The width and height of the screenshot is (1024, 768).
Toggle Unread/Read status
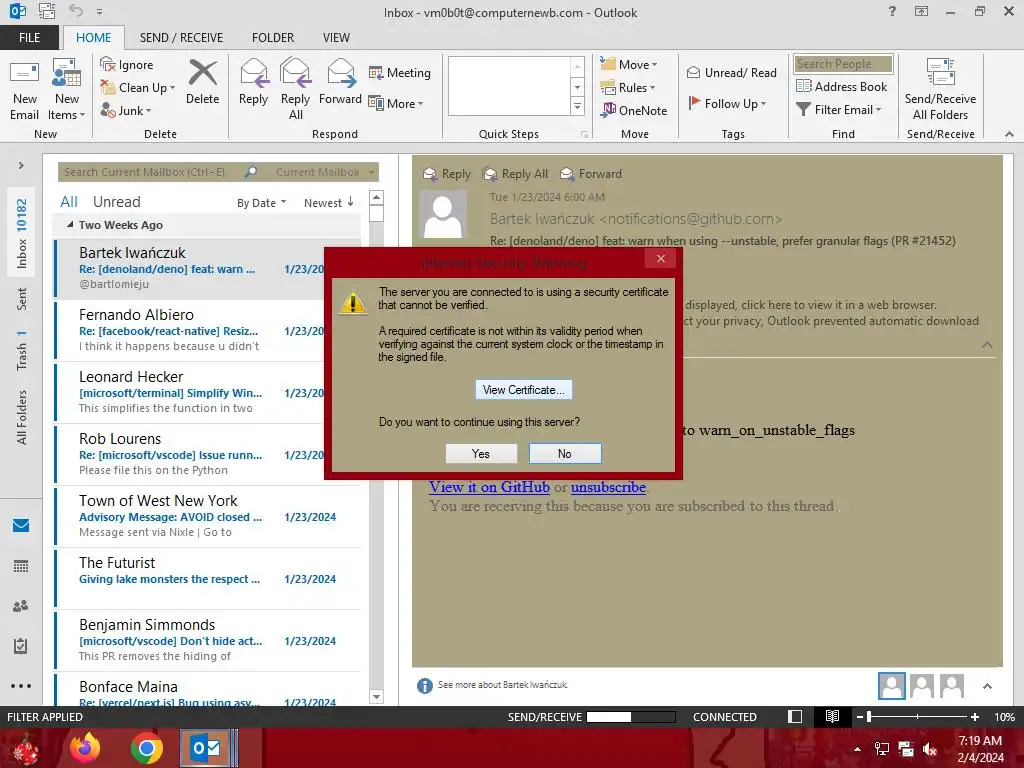click(731, 72)
